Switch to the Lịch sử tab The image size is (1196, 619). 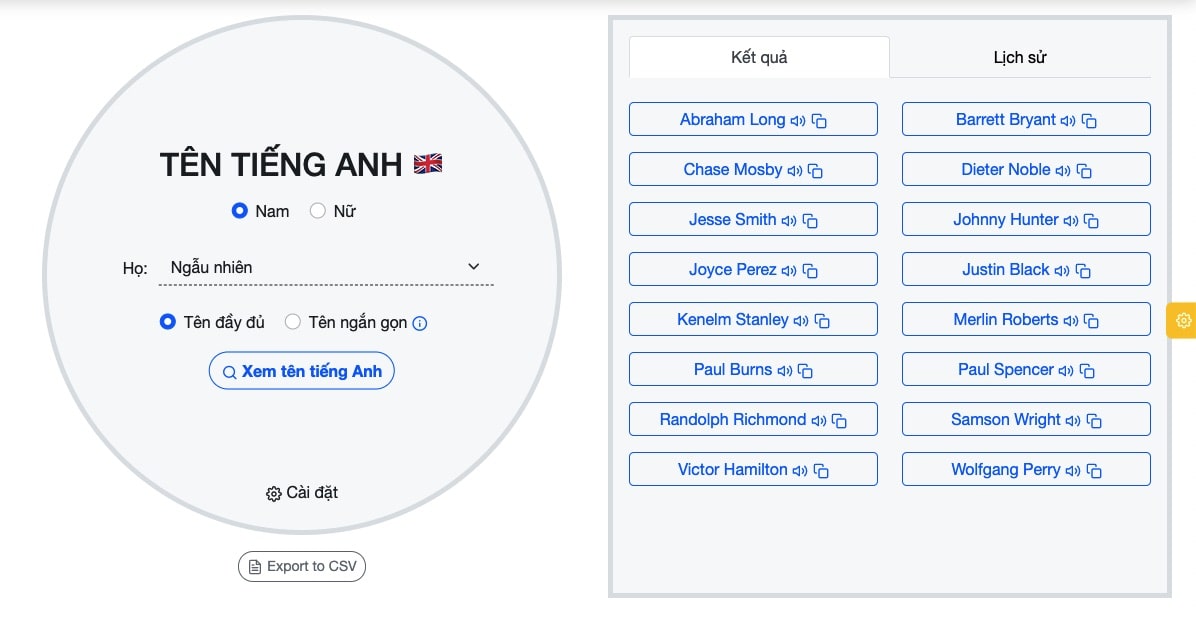pos(1019,57)
